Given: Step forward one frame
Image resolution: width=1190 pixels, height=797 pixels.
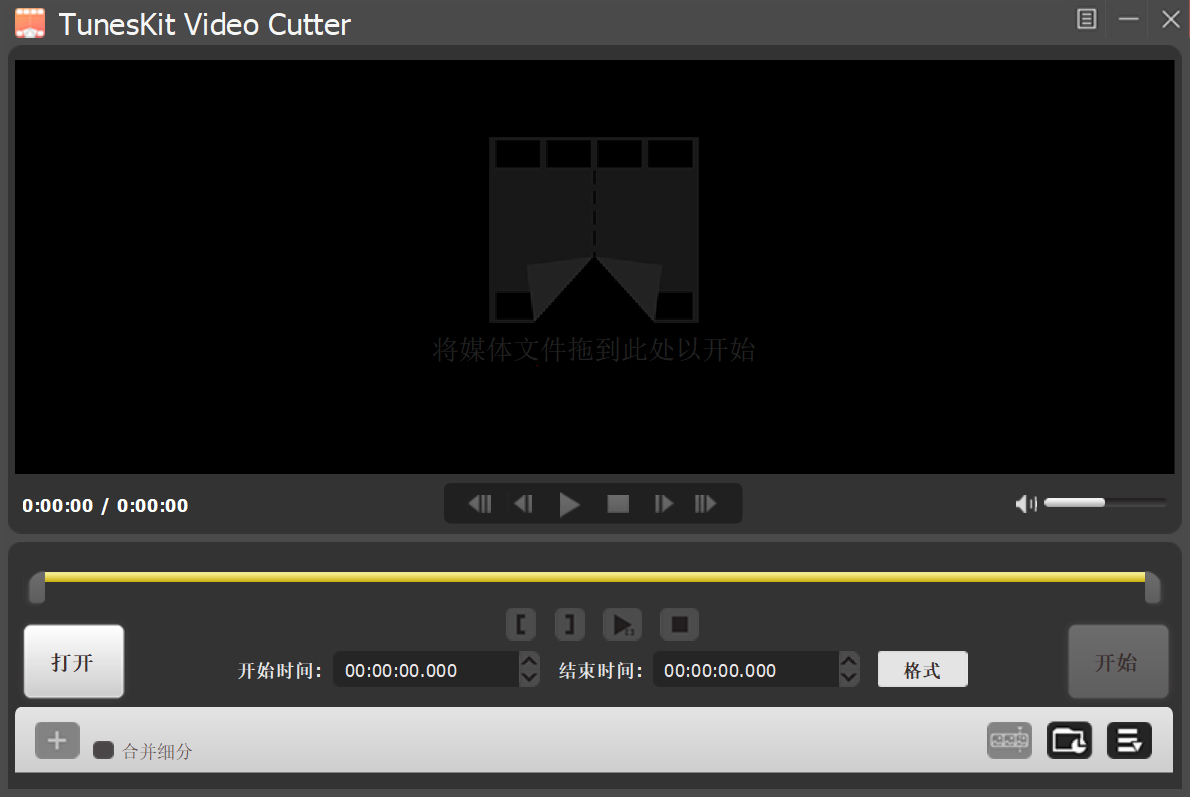Looking at the screenshot, I should (663, 503).
